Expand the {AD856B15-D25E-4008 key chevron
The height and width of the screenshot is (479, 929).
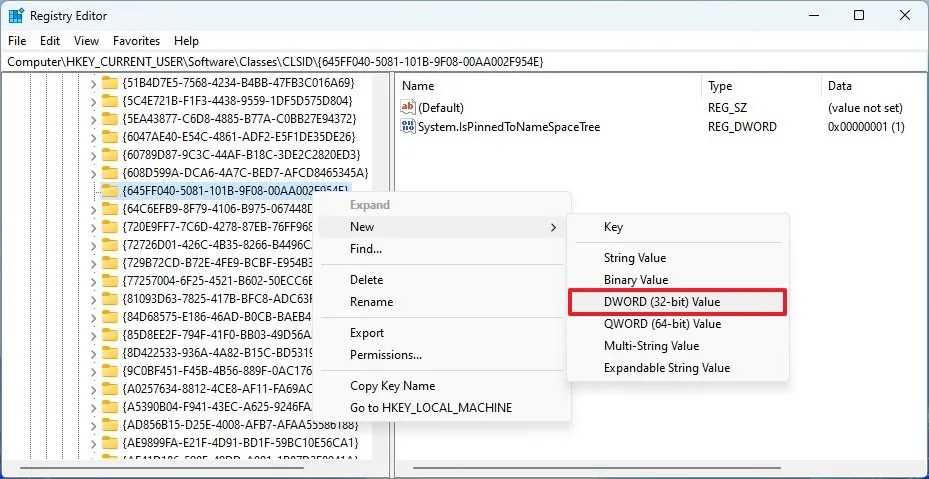(93, 425)
